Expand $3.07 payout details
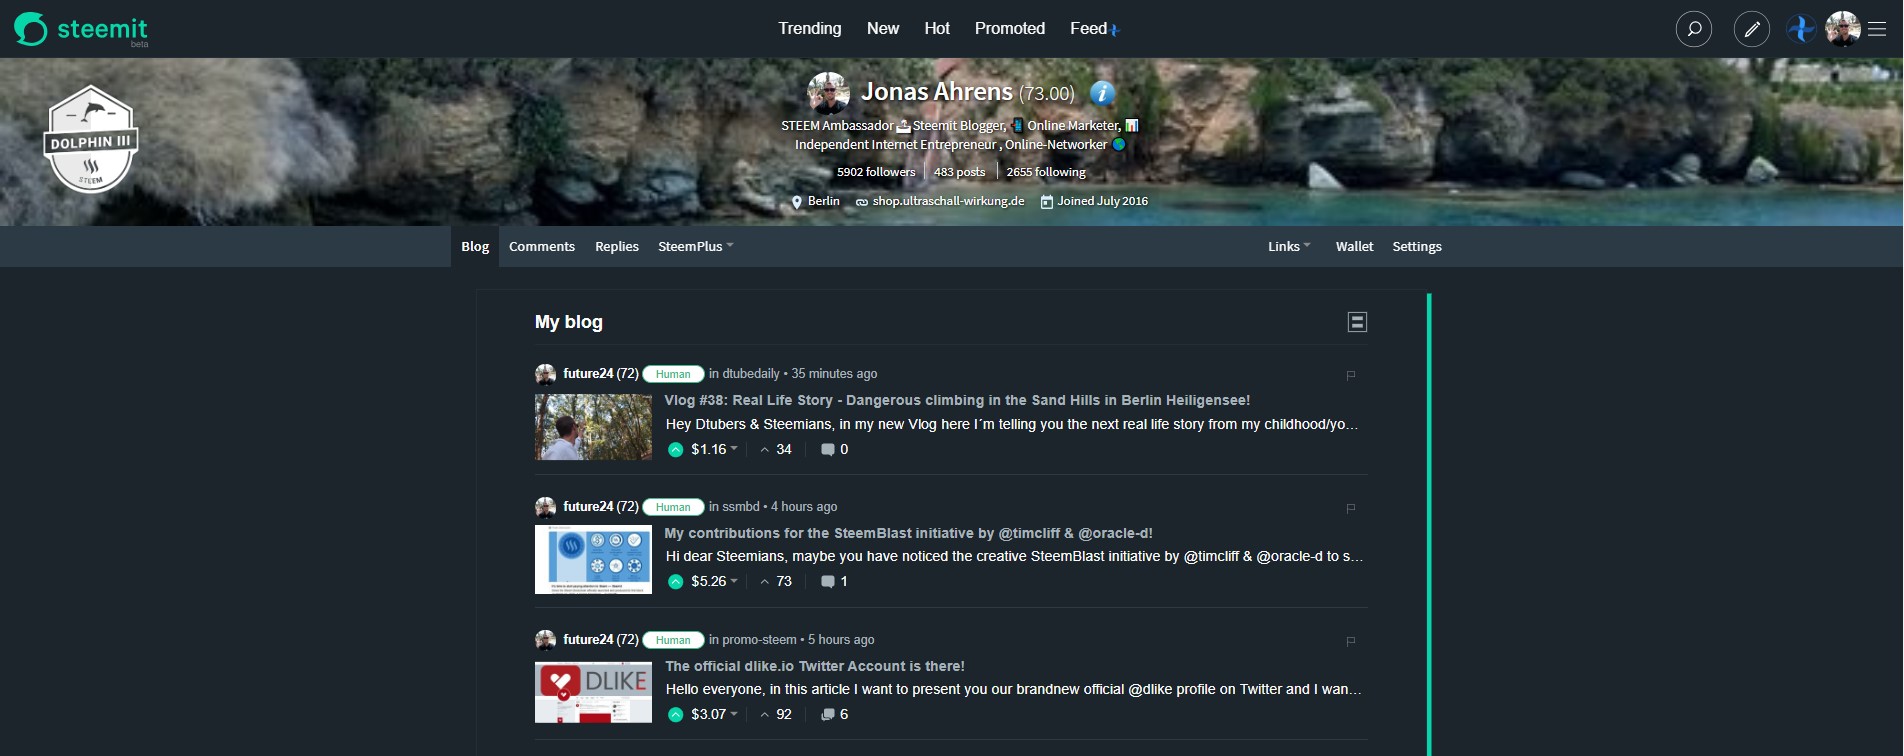This screenshot has width=1904, height=756. [714, 715]
